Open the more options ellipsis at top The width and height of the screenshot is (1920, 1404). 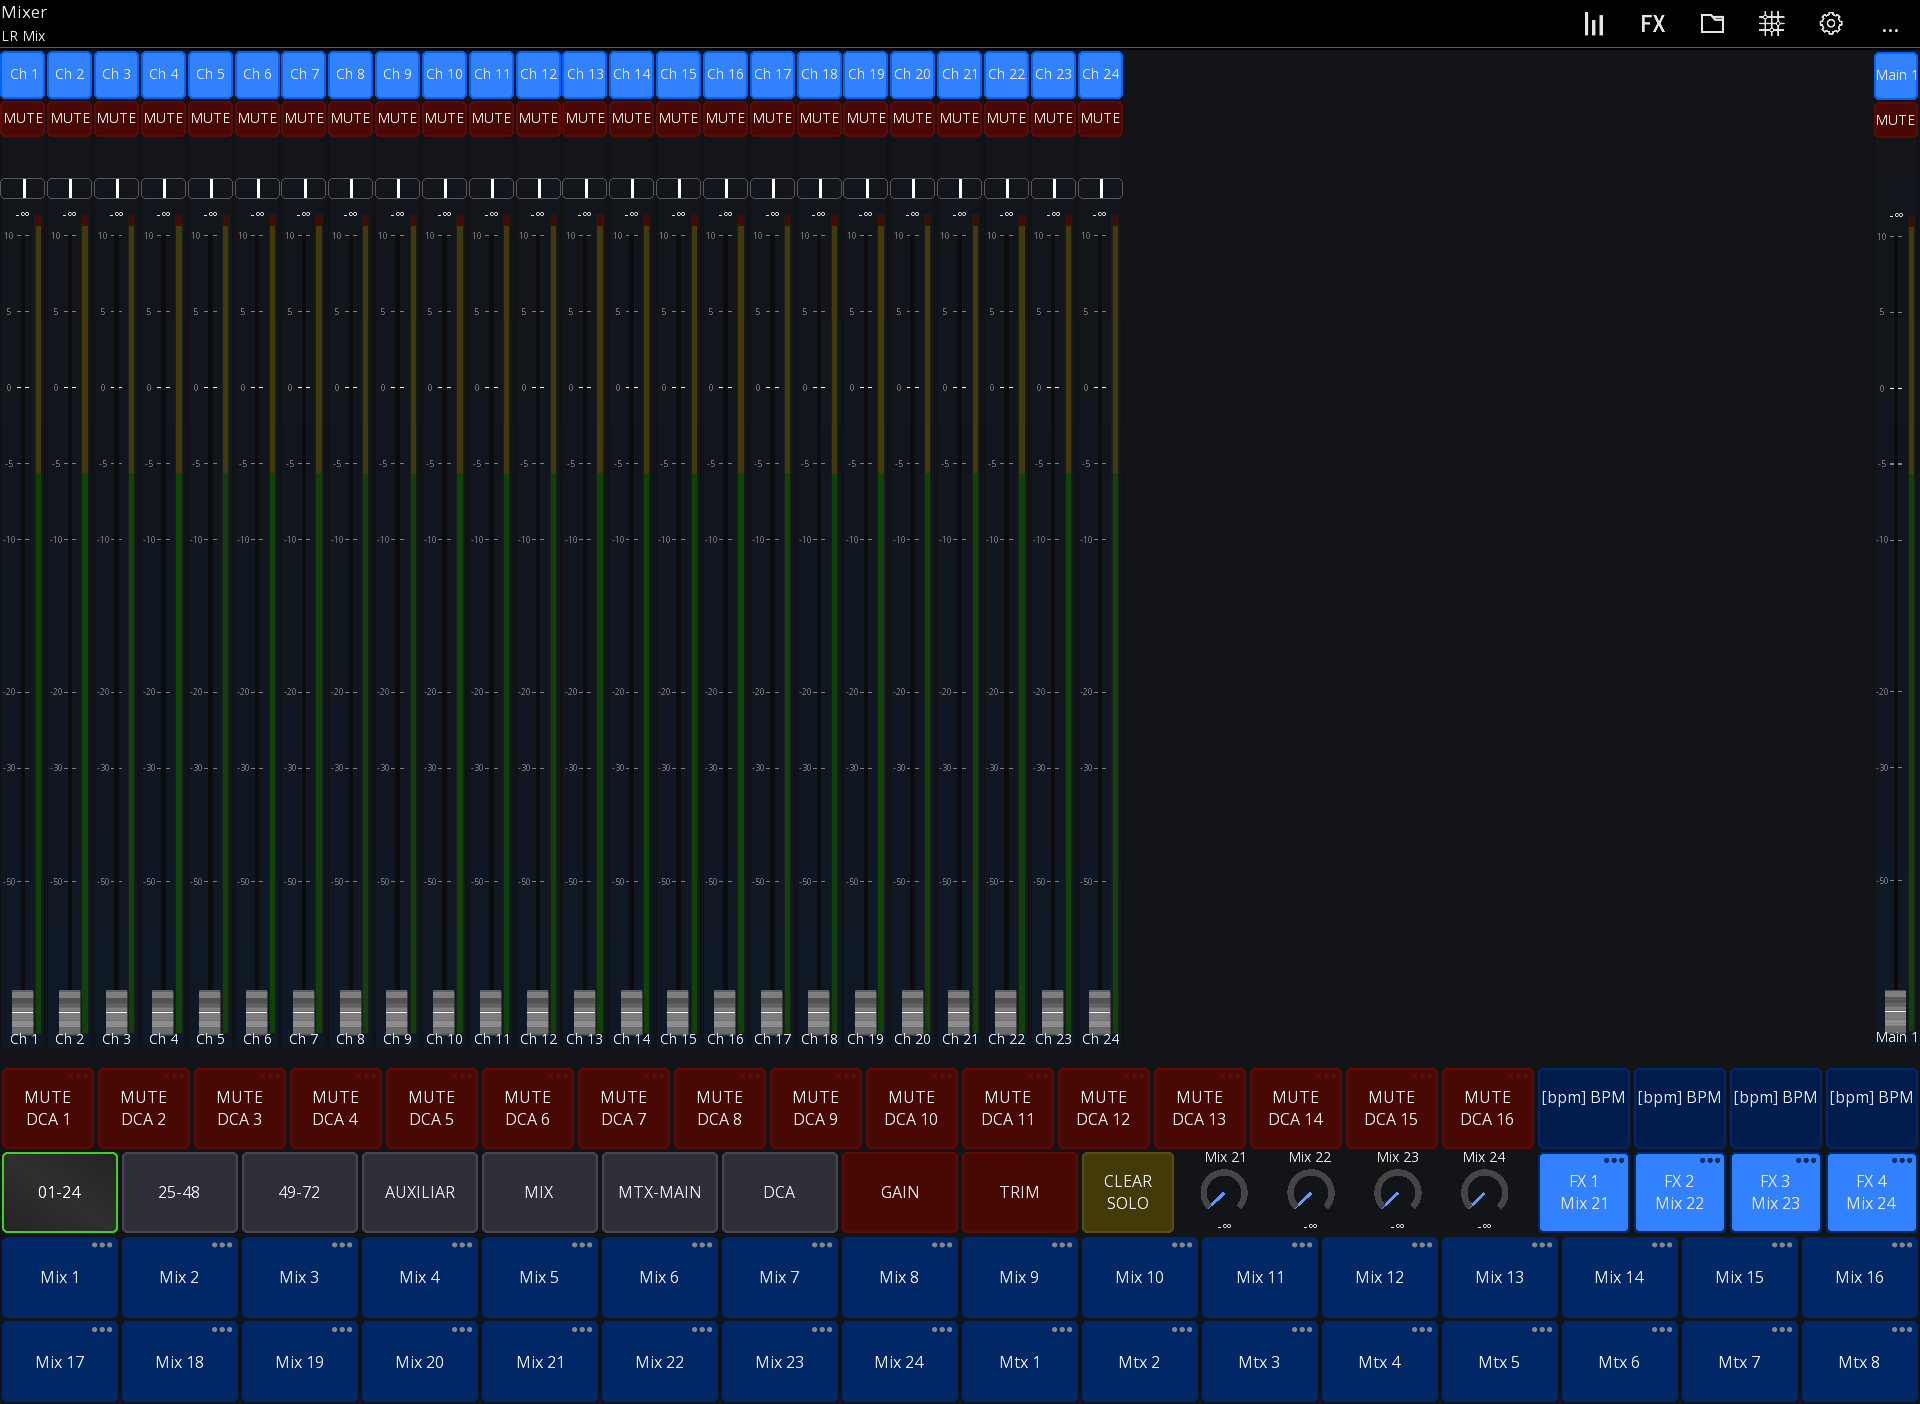(x=1890, y=30)
